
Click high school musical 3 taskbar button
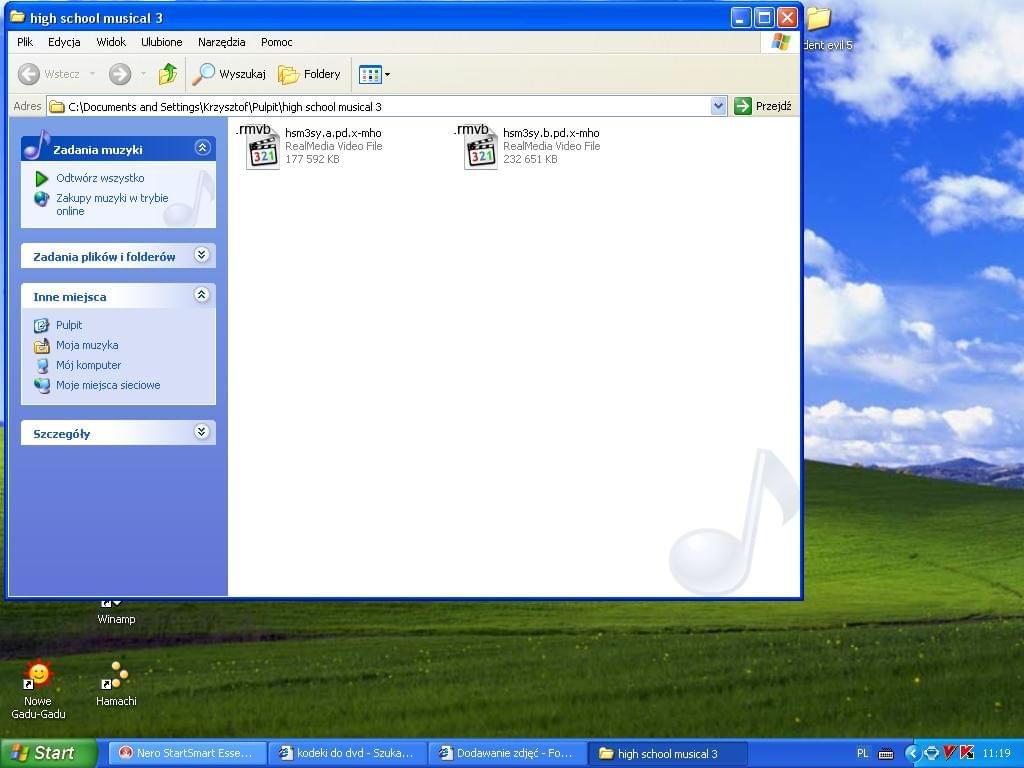tap(667, 754)
